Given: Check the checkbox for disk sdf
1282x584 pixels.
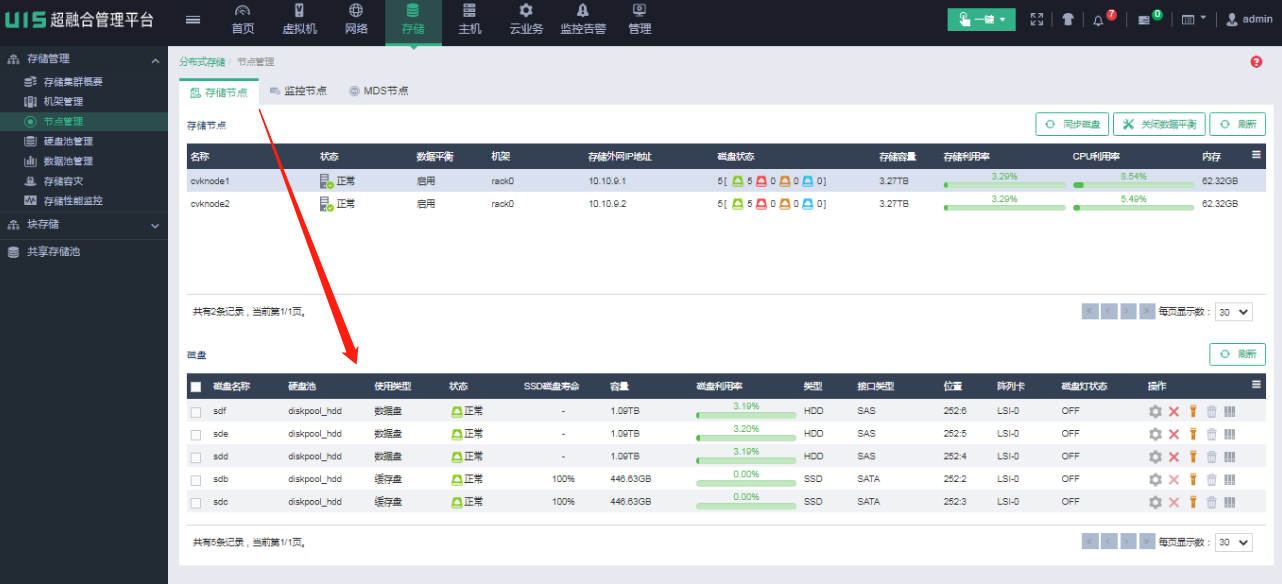Looking at the screenshot, I should [196, 411].
